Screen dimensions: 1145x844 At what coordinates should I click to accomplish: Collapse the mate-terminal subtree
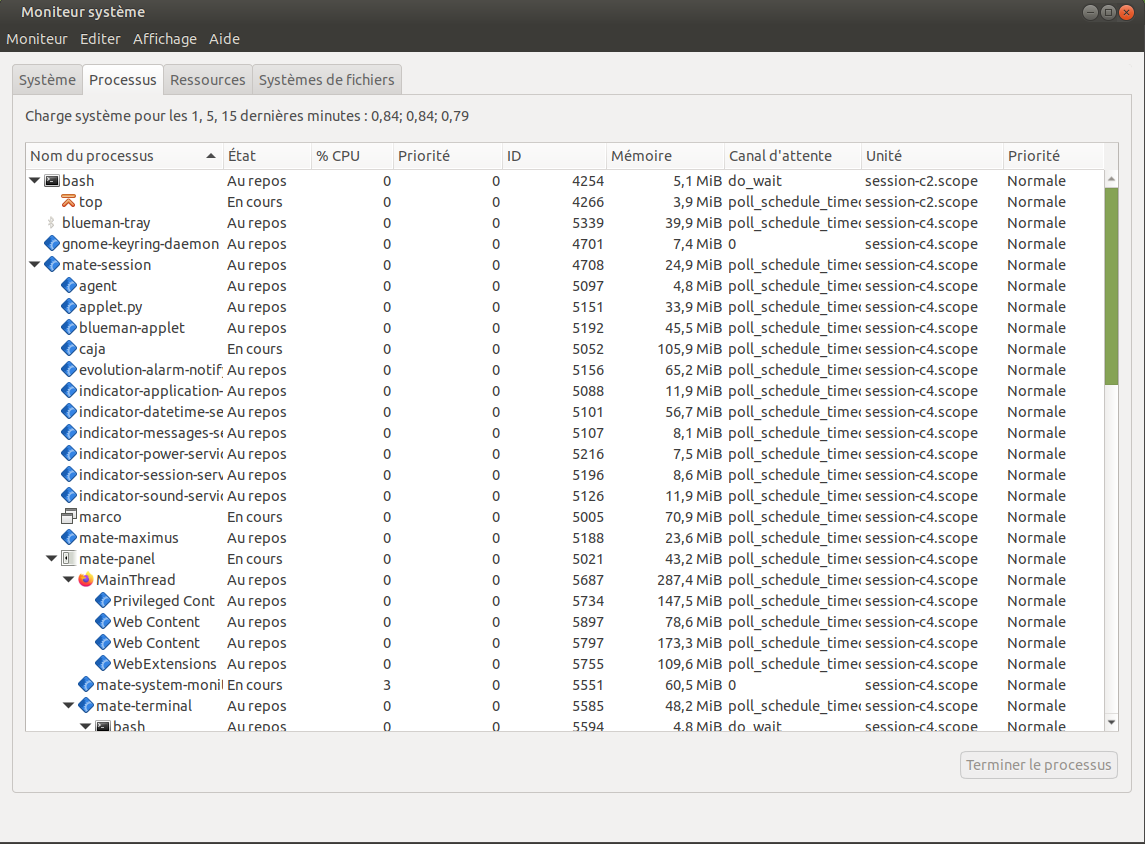[68, 706]
